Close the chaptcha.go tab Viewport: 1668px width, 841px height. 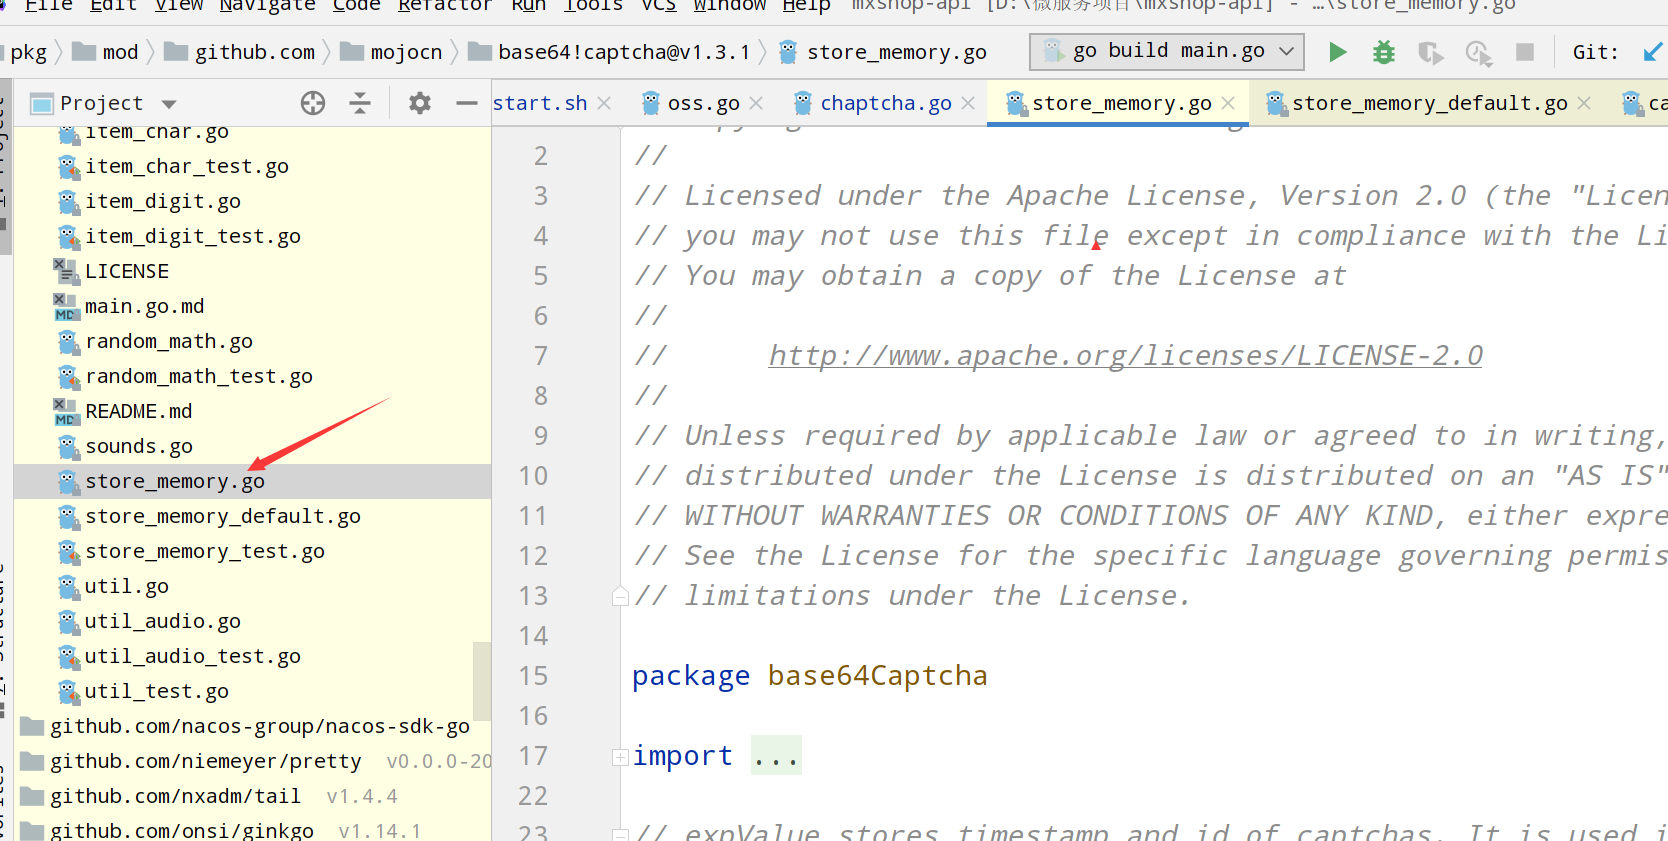tap(968, 103)
